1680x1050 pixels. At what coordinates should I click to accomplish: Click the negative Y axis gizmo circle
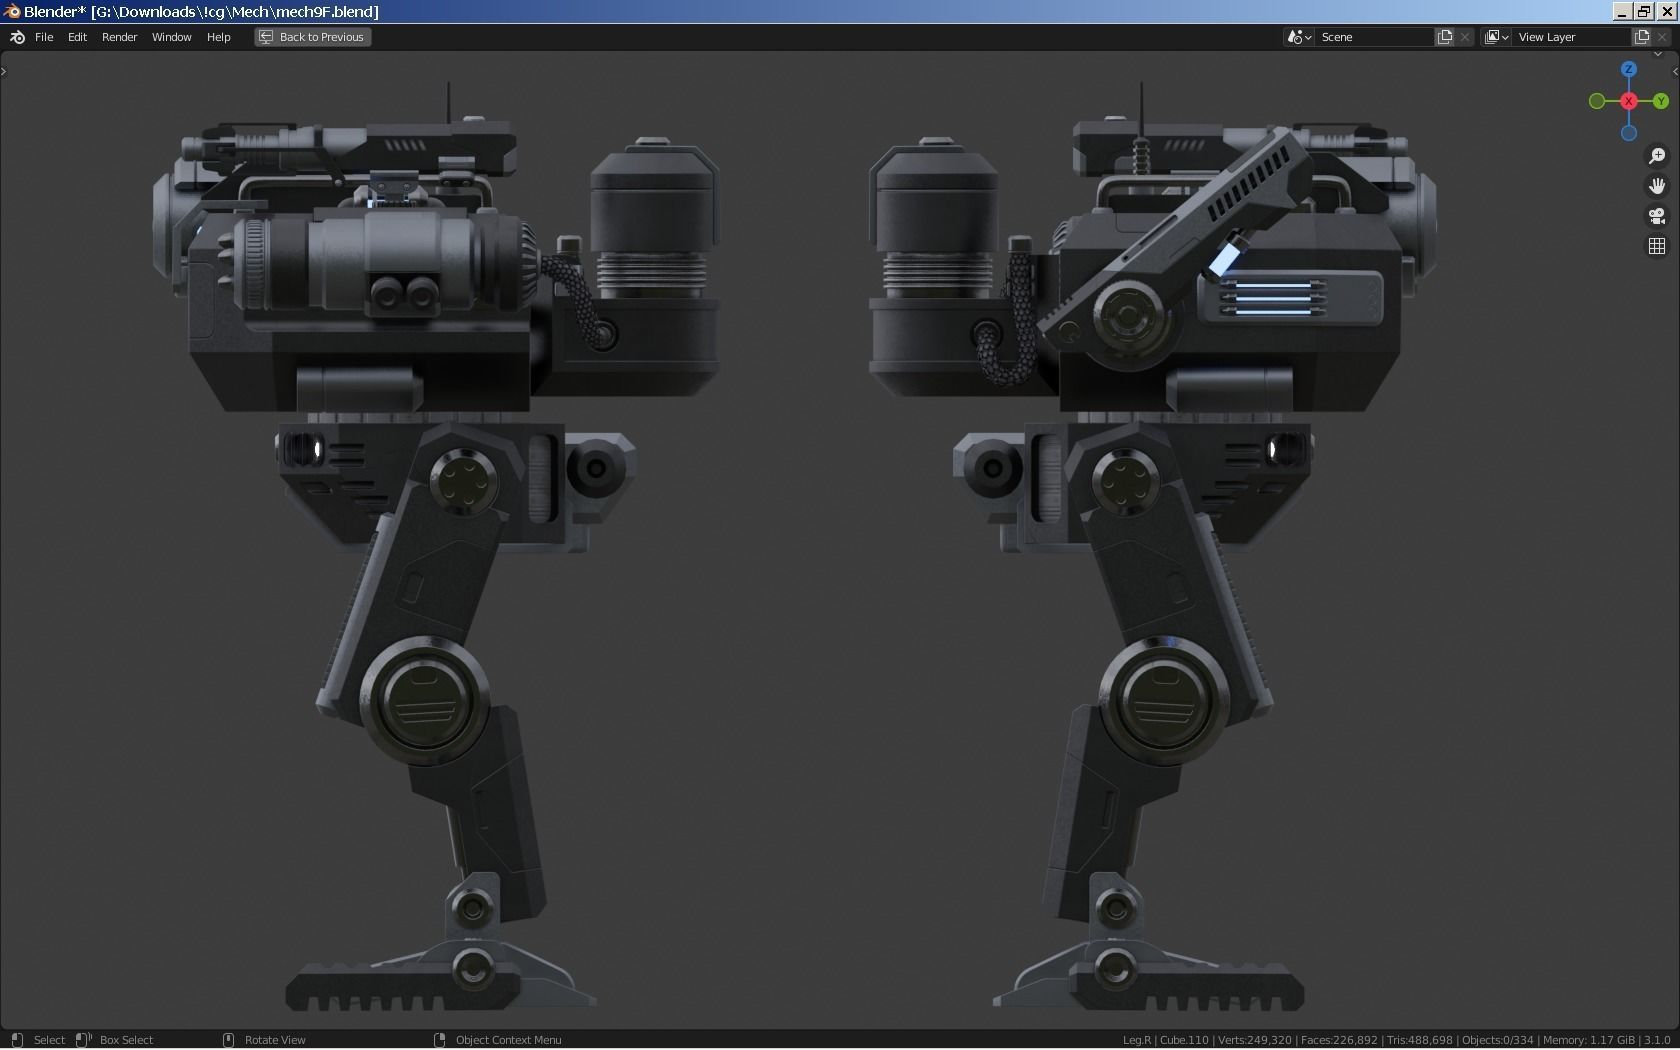(1597, 101)
